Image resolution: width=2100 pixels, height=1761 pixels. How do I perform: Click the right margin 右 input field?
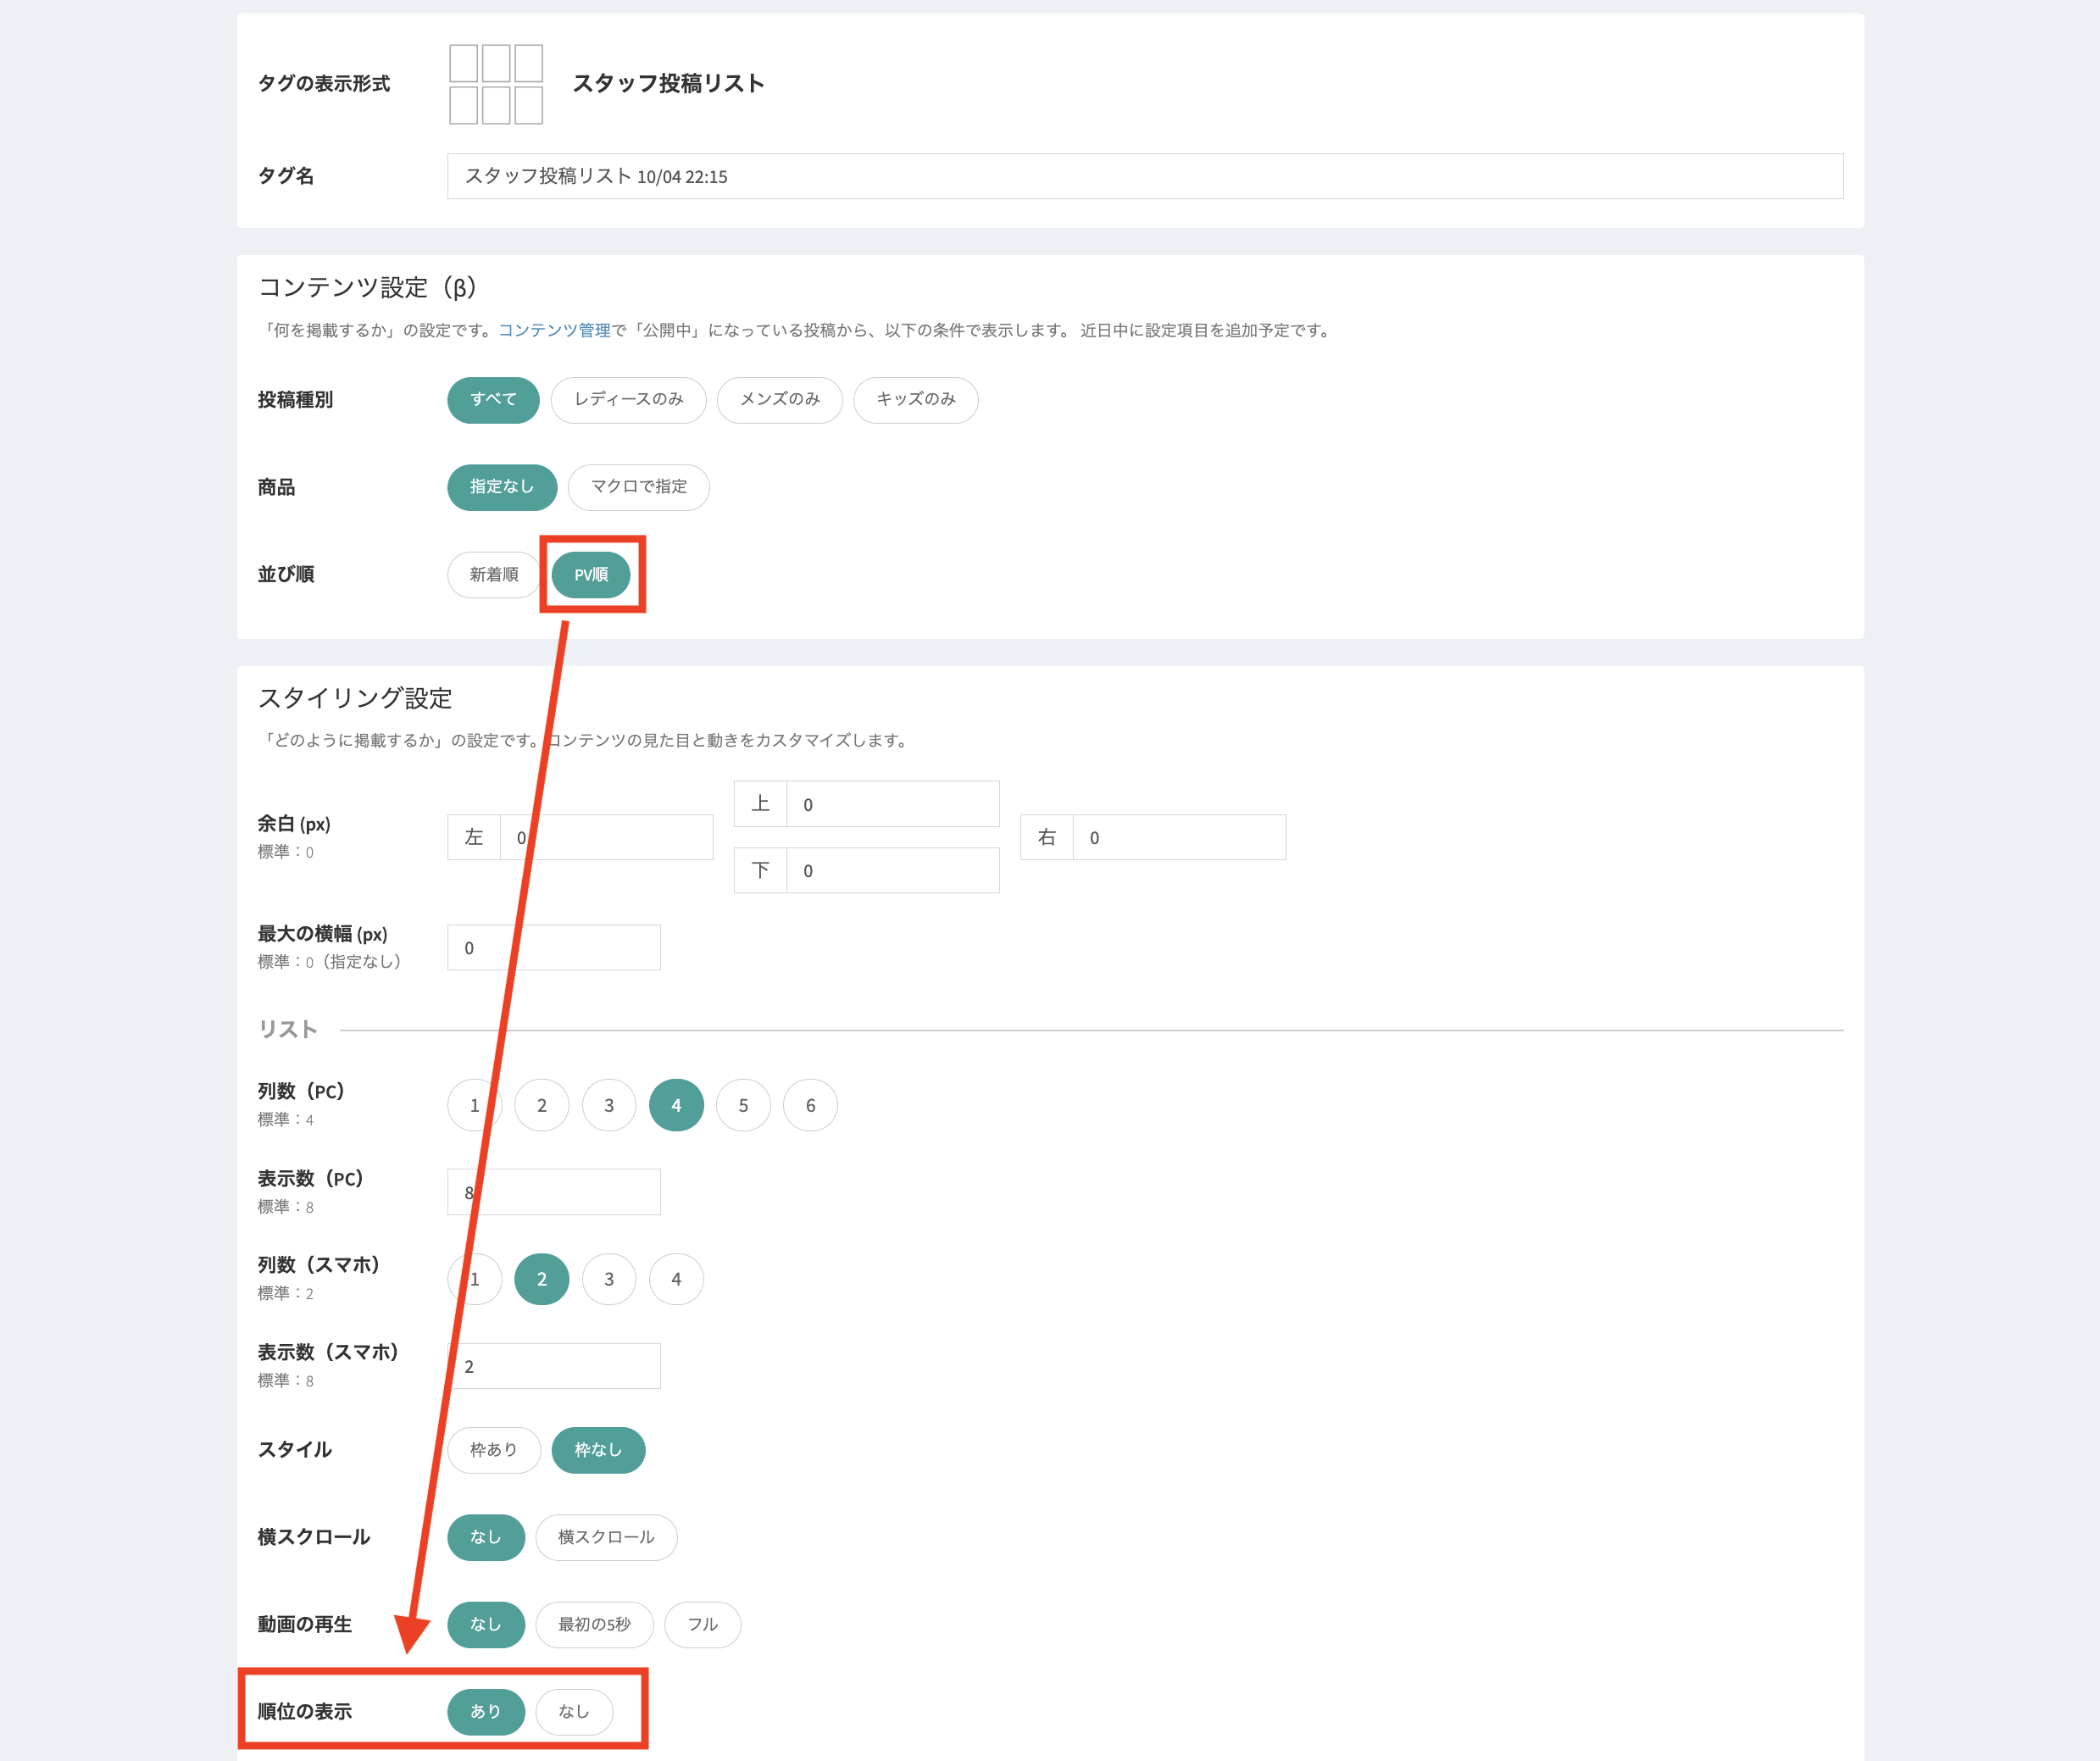1178,837
